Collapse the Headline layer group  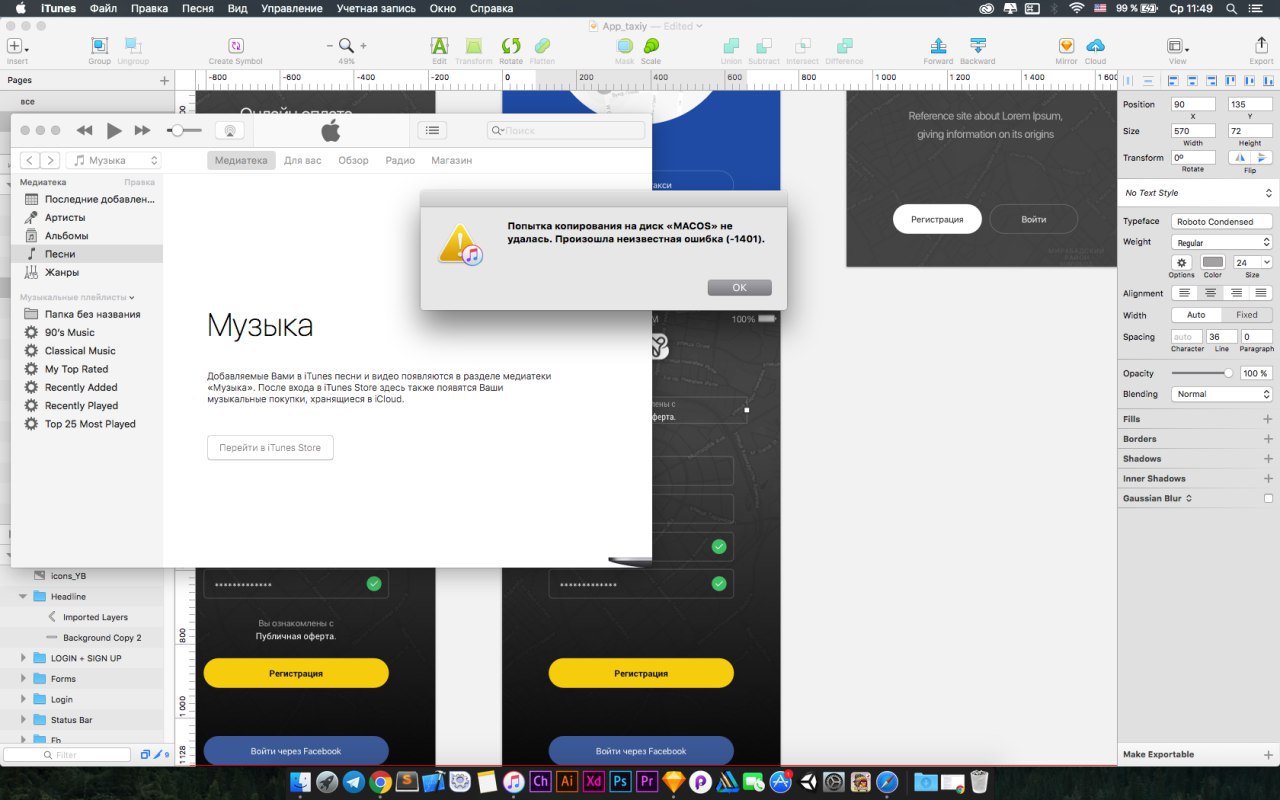[23, 597]
